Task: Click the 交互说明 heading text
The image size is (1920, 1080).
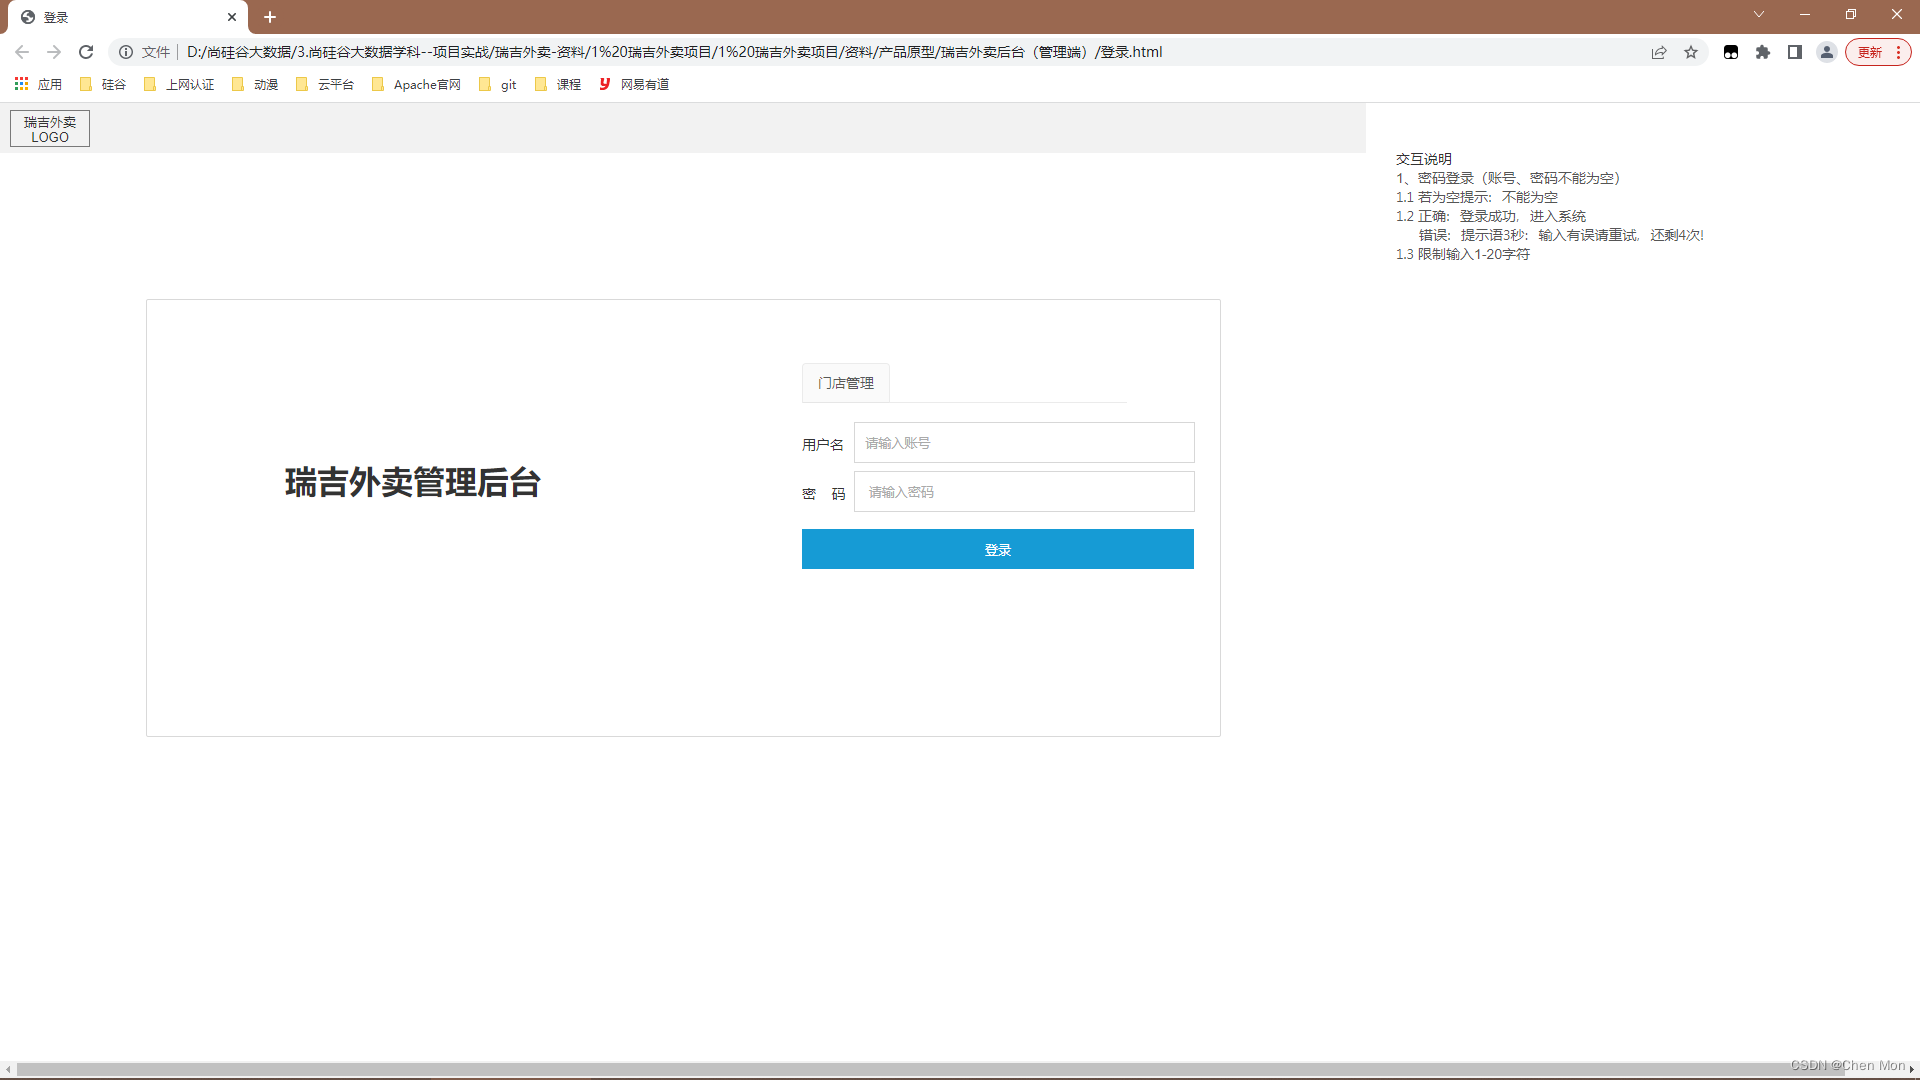Action: coord(1424,159)
